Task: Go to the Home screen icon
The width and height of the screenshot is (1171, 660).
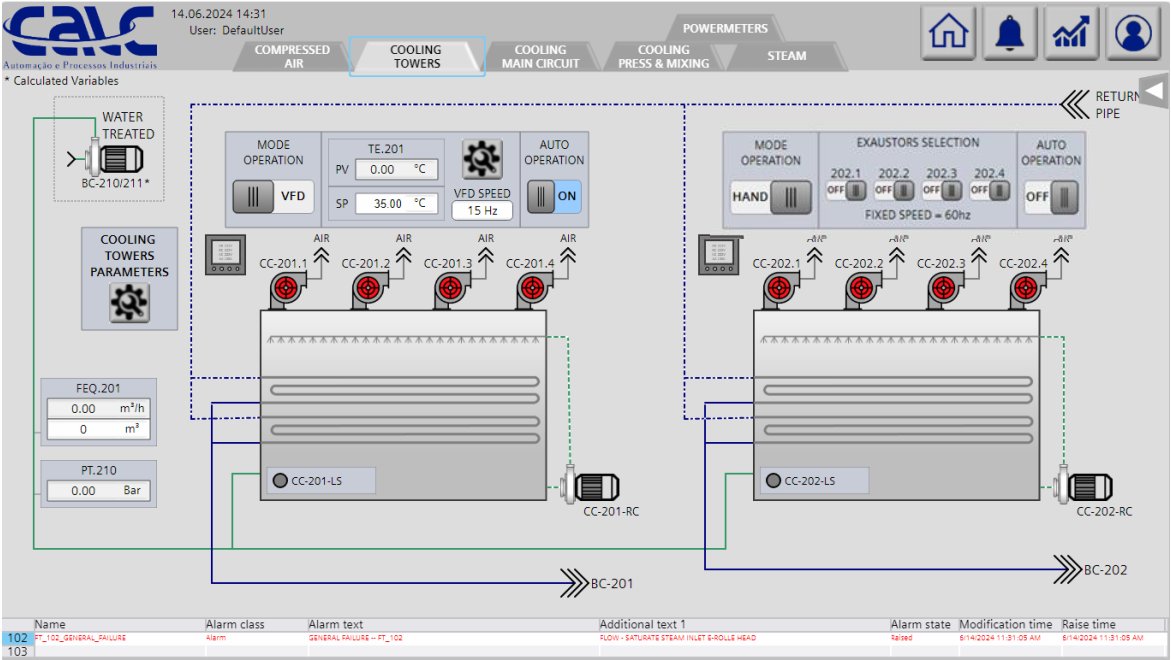Action: click(x=949, y=33)
